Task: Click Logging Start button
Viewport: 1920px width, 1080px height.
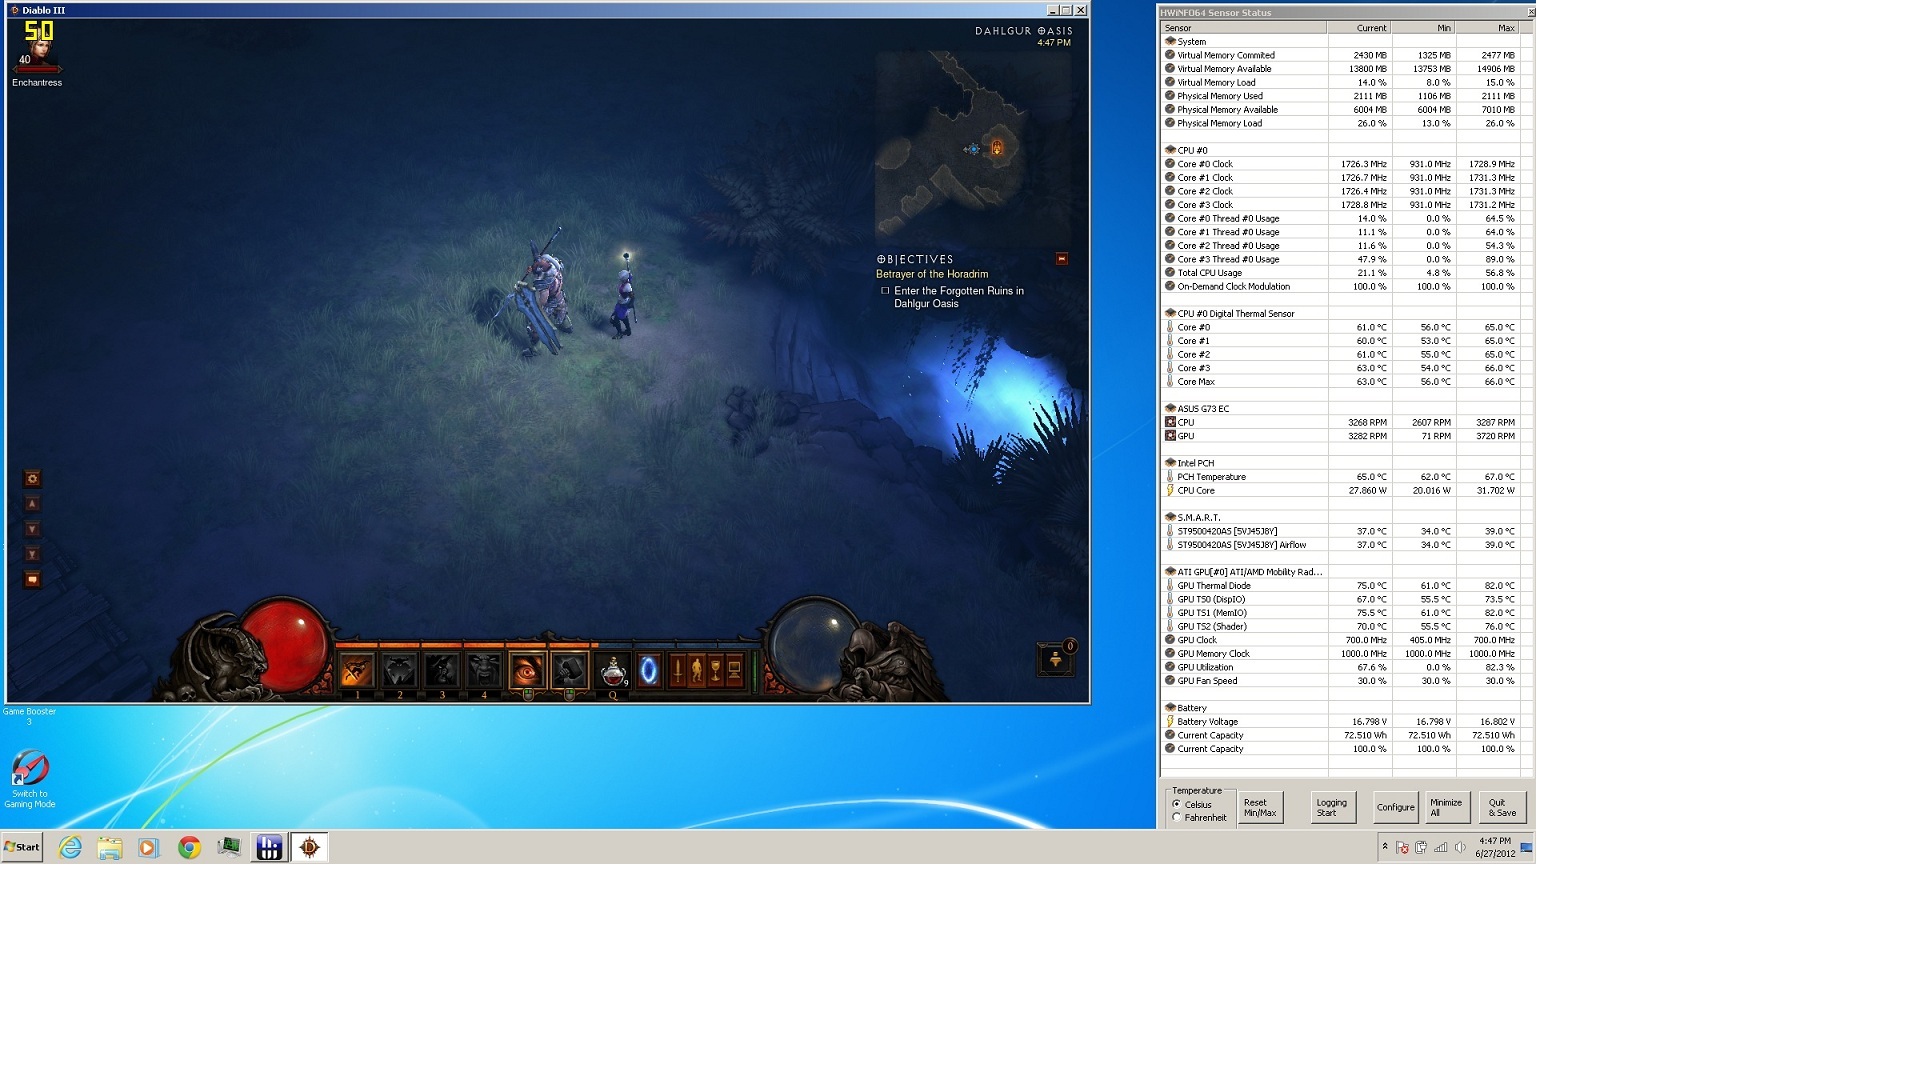Action: 1333,807
